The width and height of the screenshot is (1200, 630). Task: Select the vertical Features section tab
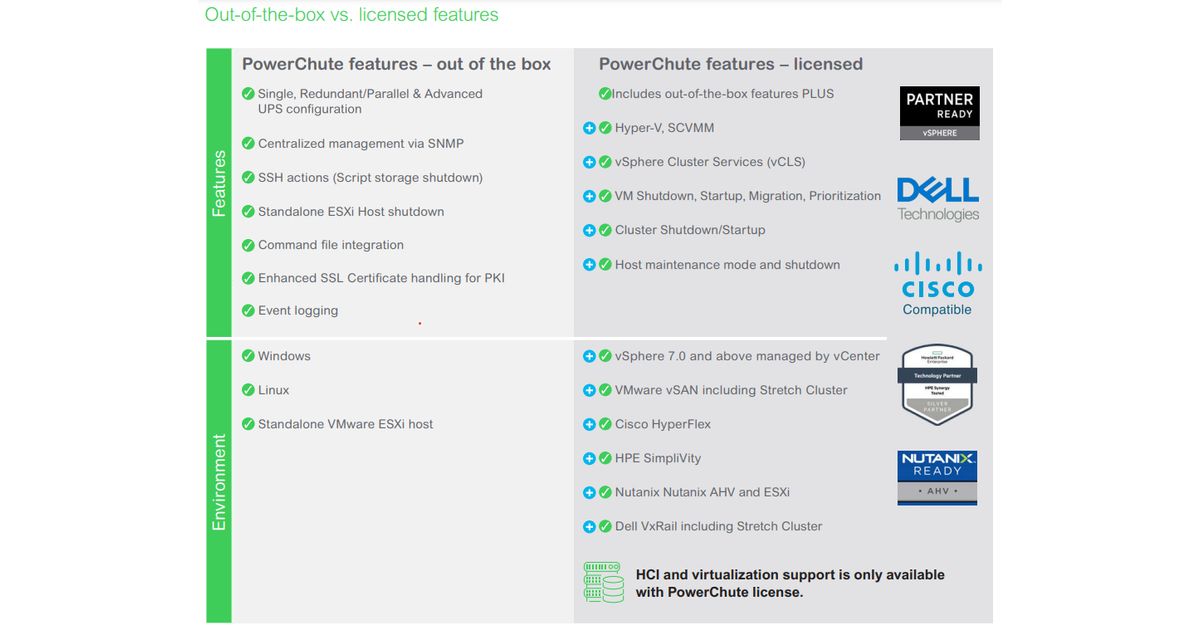click(x=219, y=192)
